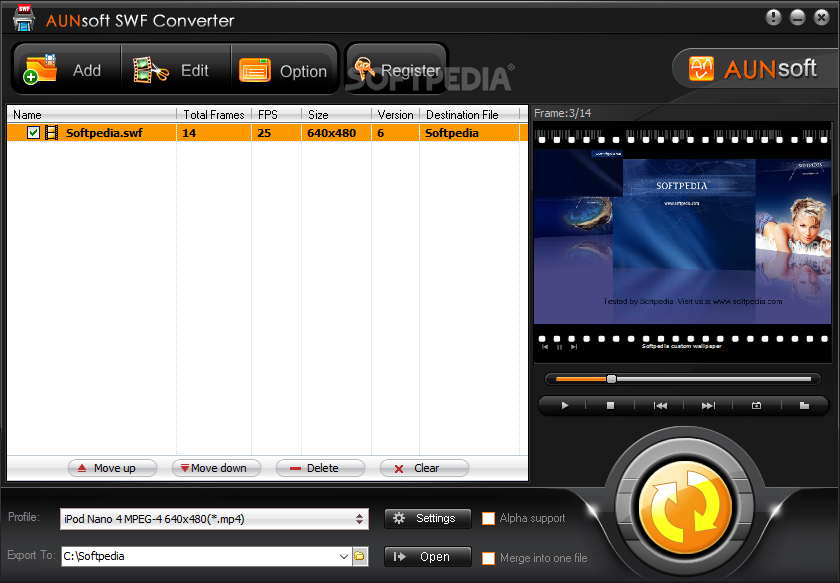Take a snapshot of the preview frame
The image size is (840, 583).
tap(756, 406)
